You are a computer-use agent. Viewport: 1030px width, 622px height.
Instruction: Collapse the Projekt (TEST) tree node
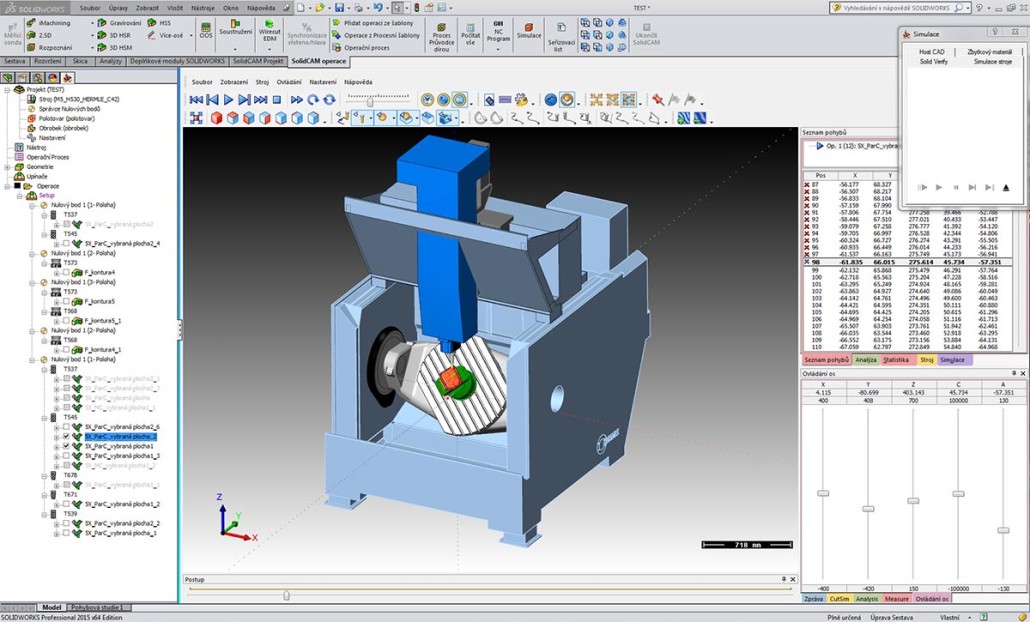(8, 89)
